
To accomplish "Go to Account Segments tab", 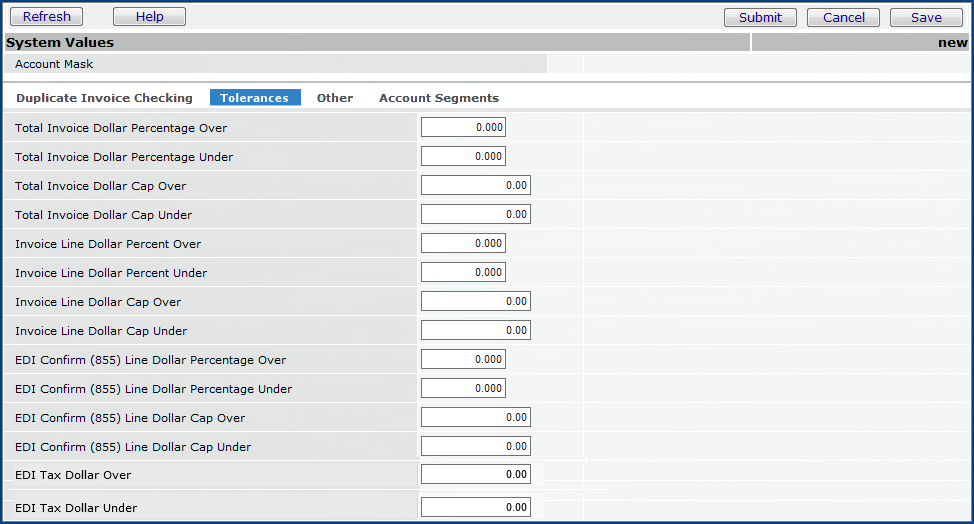I will [438, 98].
